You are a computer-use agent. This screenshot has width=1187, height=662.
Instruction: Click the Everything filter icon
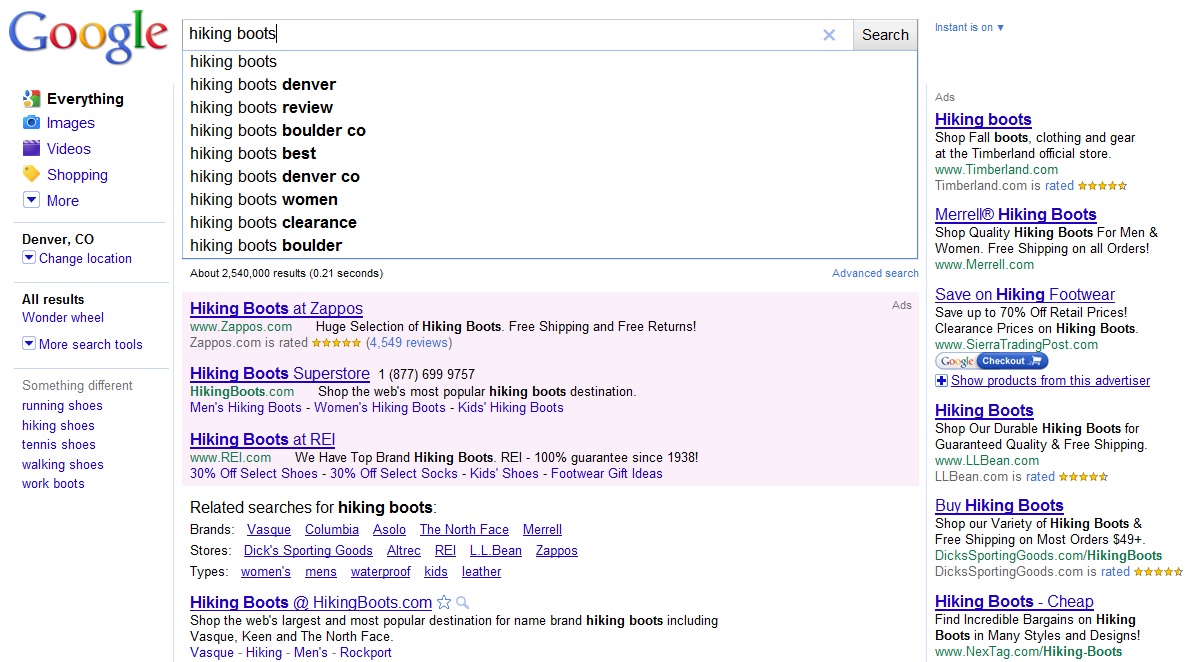31,98
